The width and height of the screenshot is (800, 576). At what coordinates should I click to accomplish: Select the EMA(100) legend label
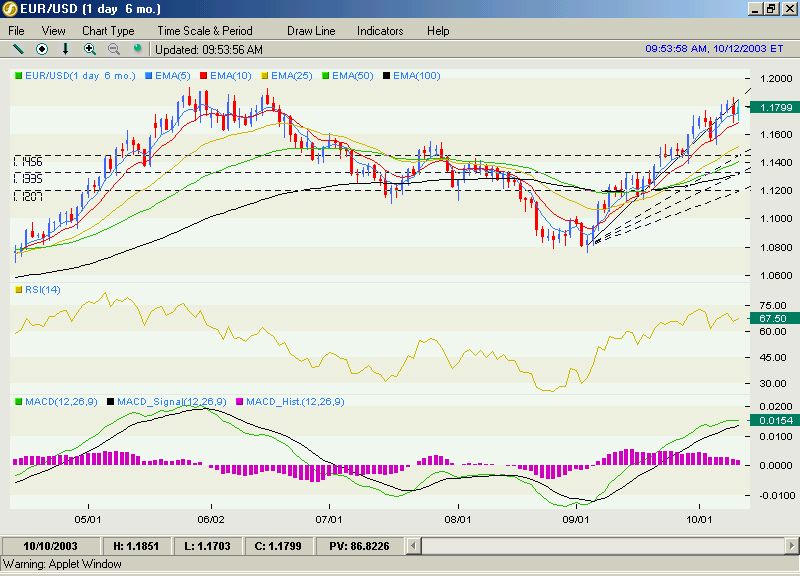[417, 76]
